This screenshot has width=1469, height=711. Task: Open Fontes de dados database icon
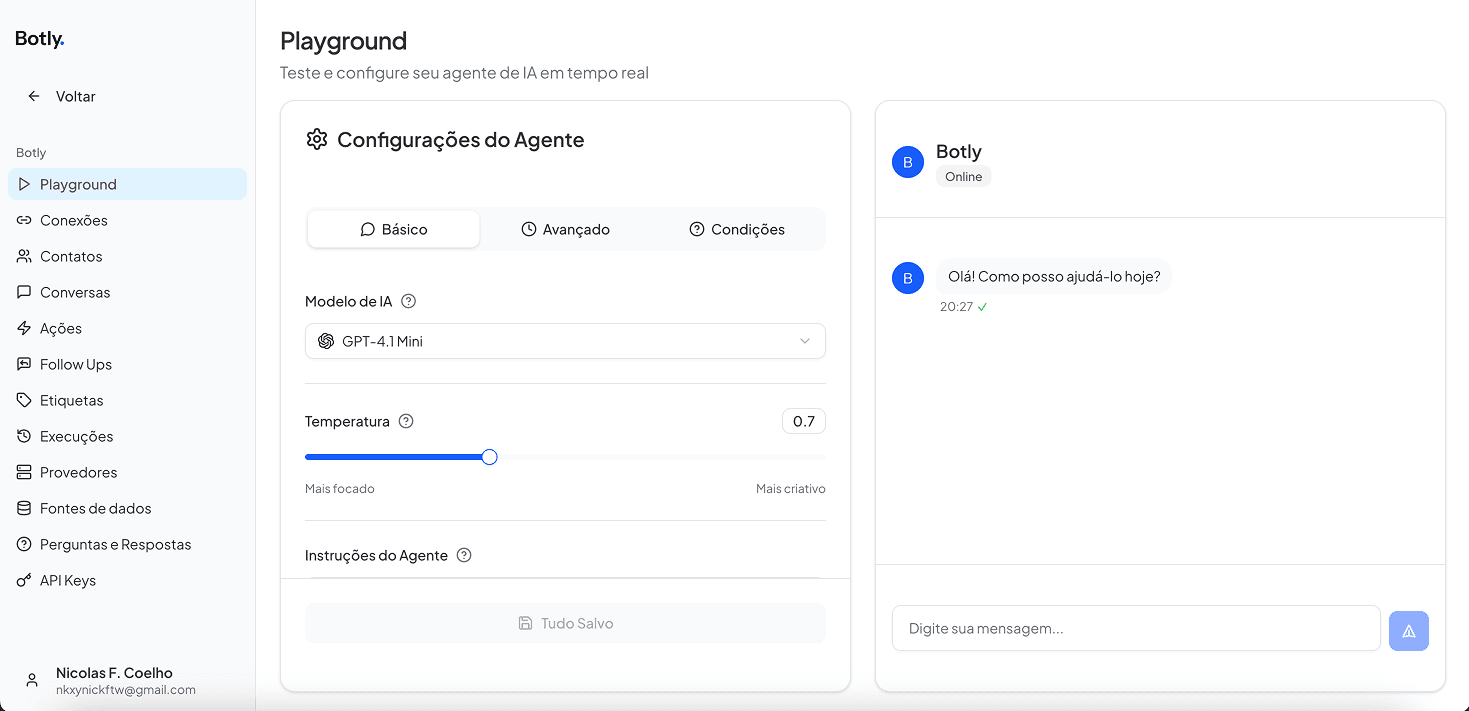click(24, 508)
